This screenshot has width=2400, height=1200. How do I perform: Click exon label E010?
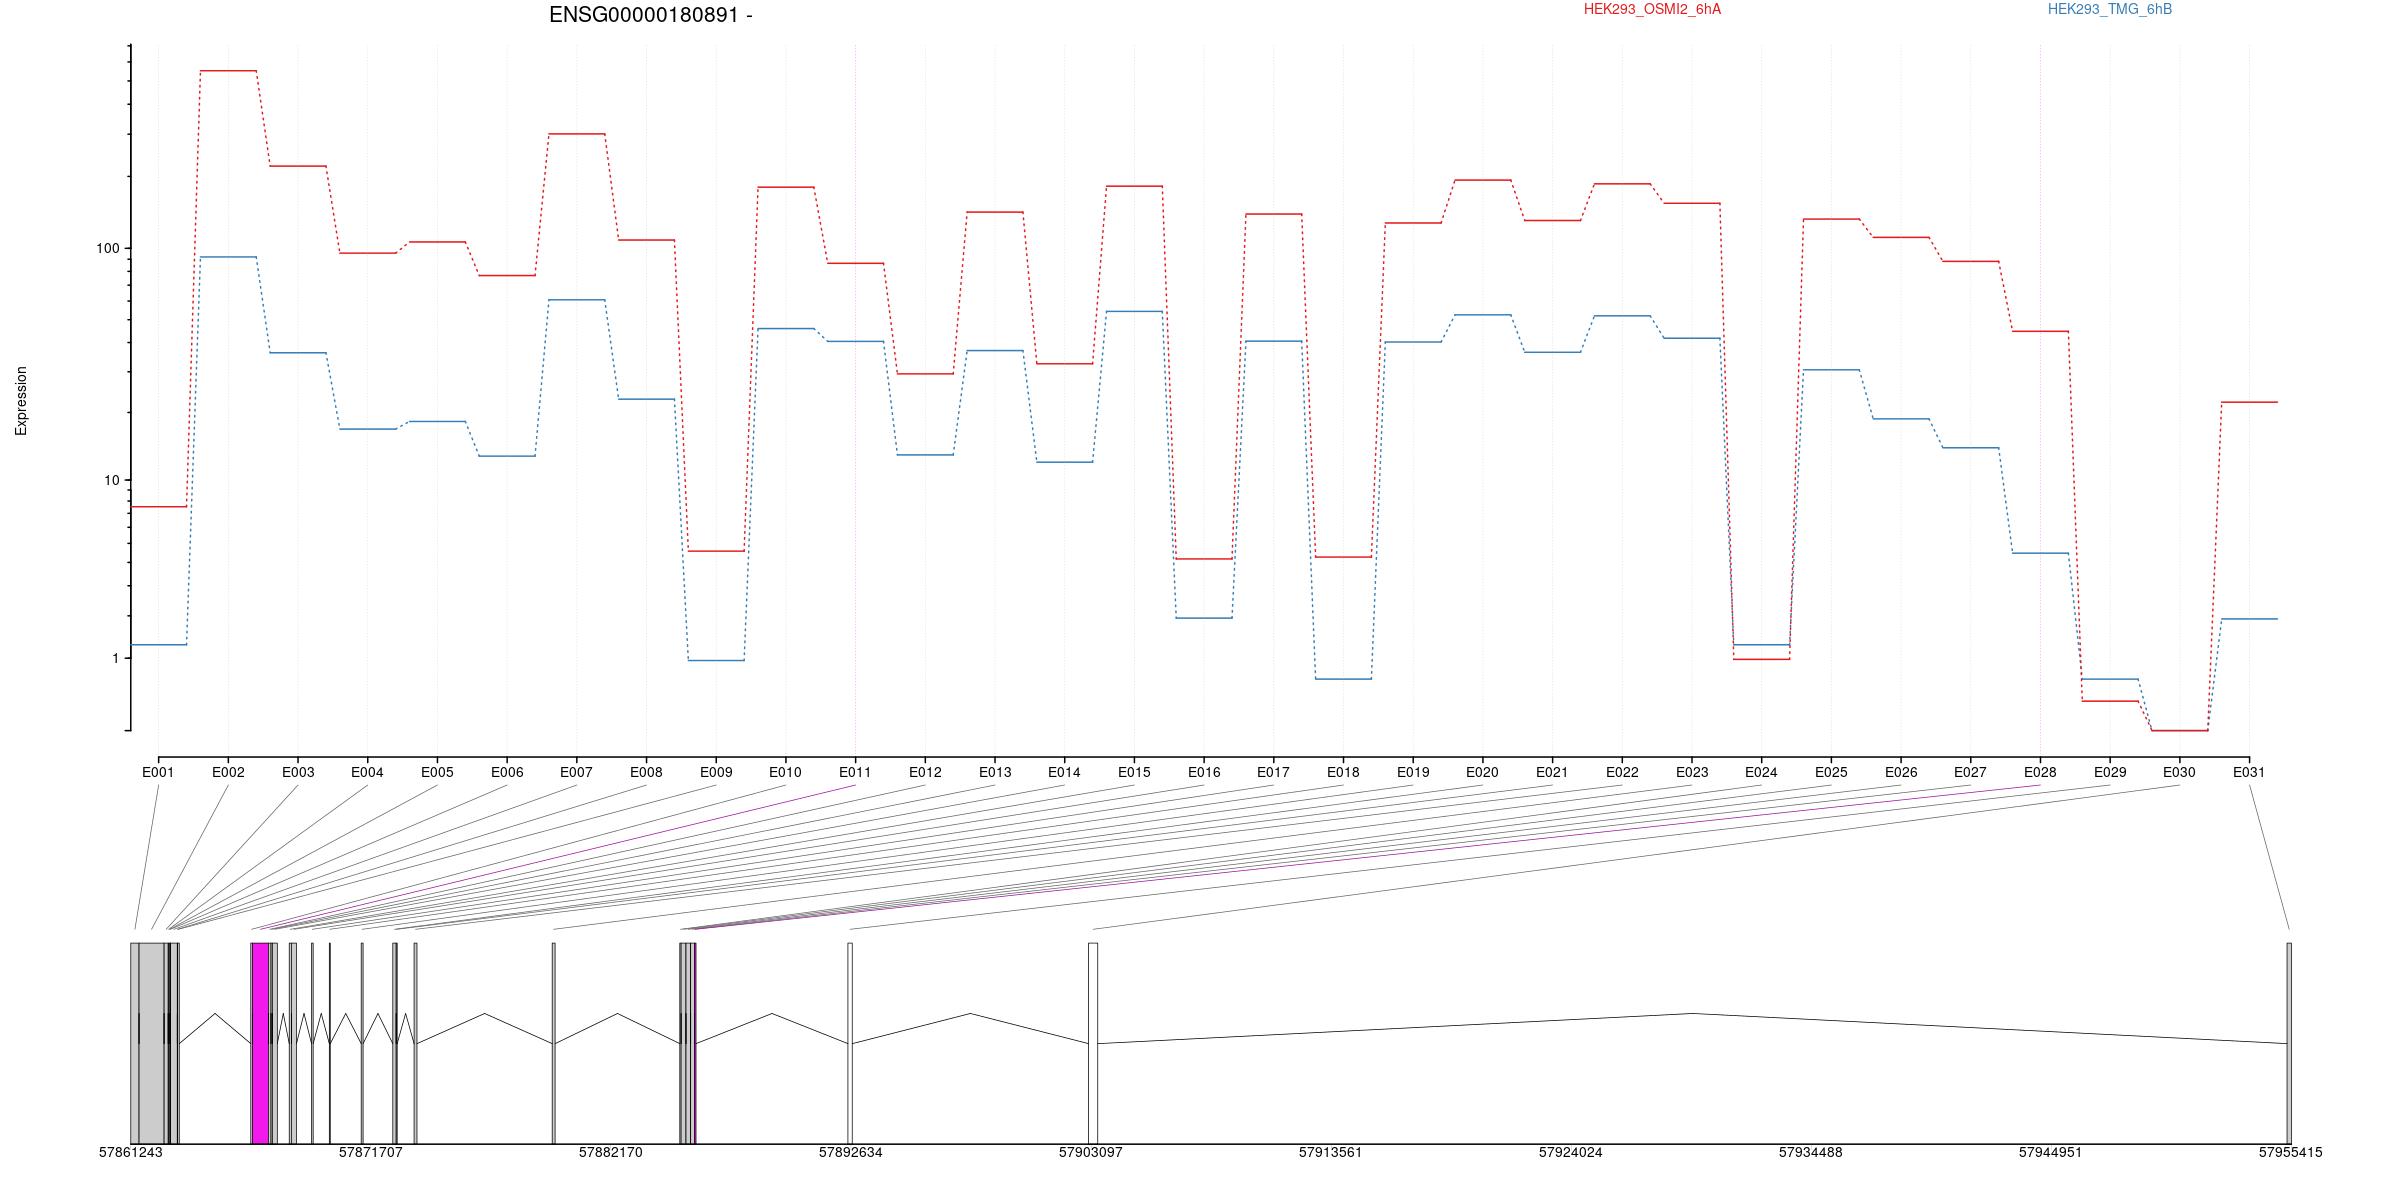[x=785, y=772]
